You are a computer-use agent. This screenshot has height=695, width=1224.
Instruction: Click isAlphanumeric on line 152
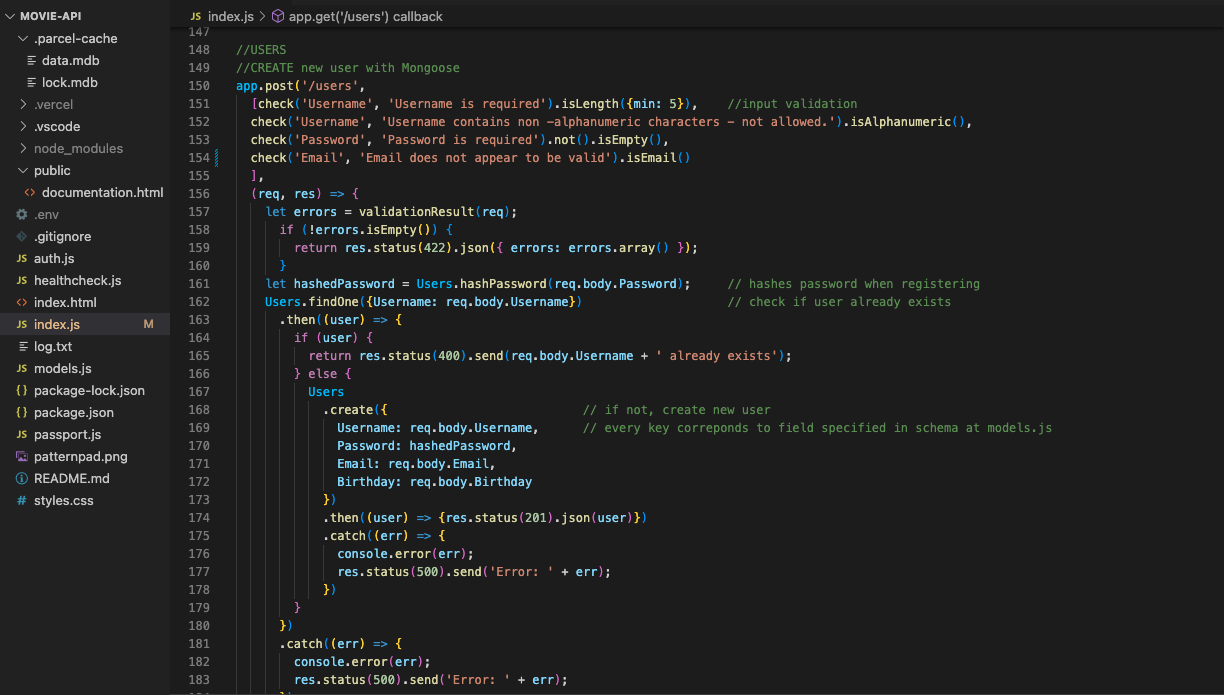coord(900,122)
